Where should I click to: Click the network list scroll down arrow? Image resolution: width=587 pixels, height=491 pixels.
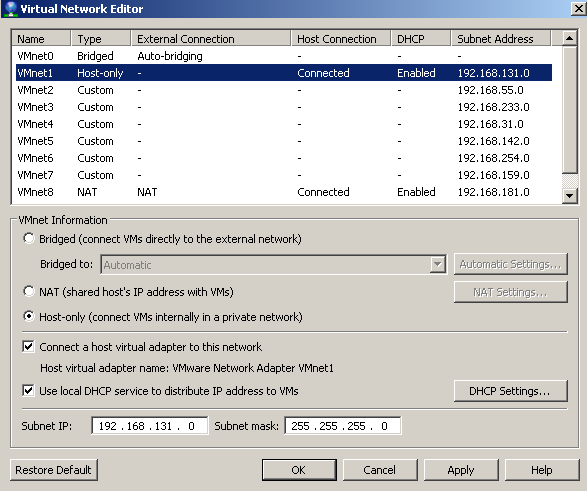(569, 195)
